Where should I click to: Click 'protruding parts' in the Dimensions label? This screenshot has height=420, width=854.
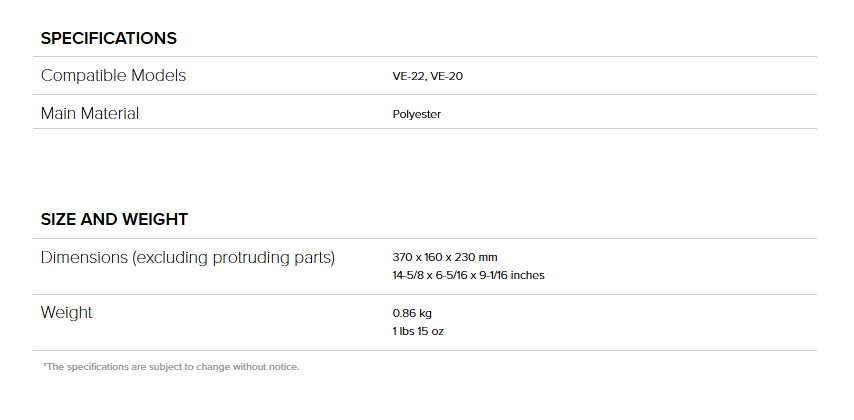(273, 258)
